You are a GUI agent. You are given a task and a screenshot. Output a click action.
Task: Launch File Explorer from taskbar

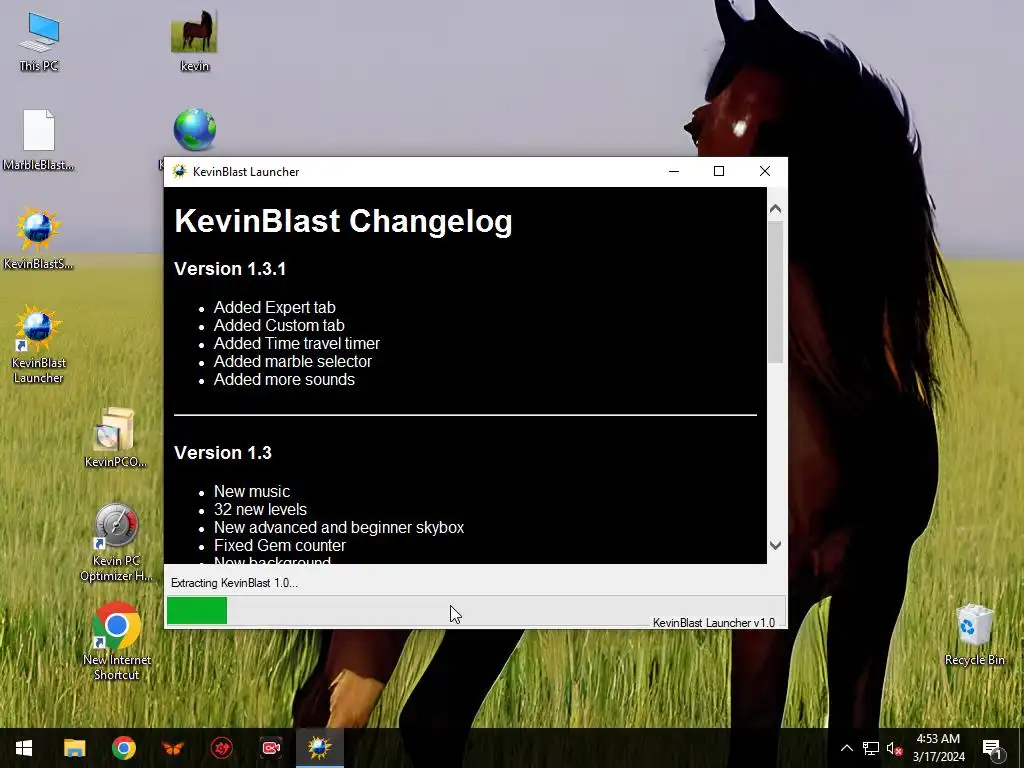(x=74, y=748)
